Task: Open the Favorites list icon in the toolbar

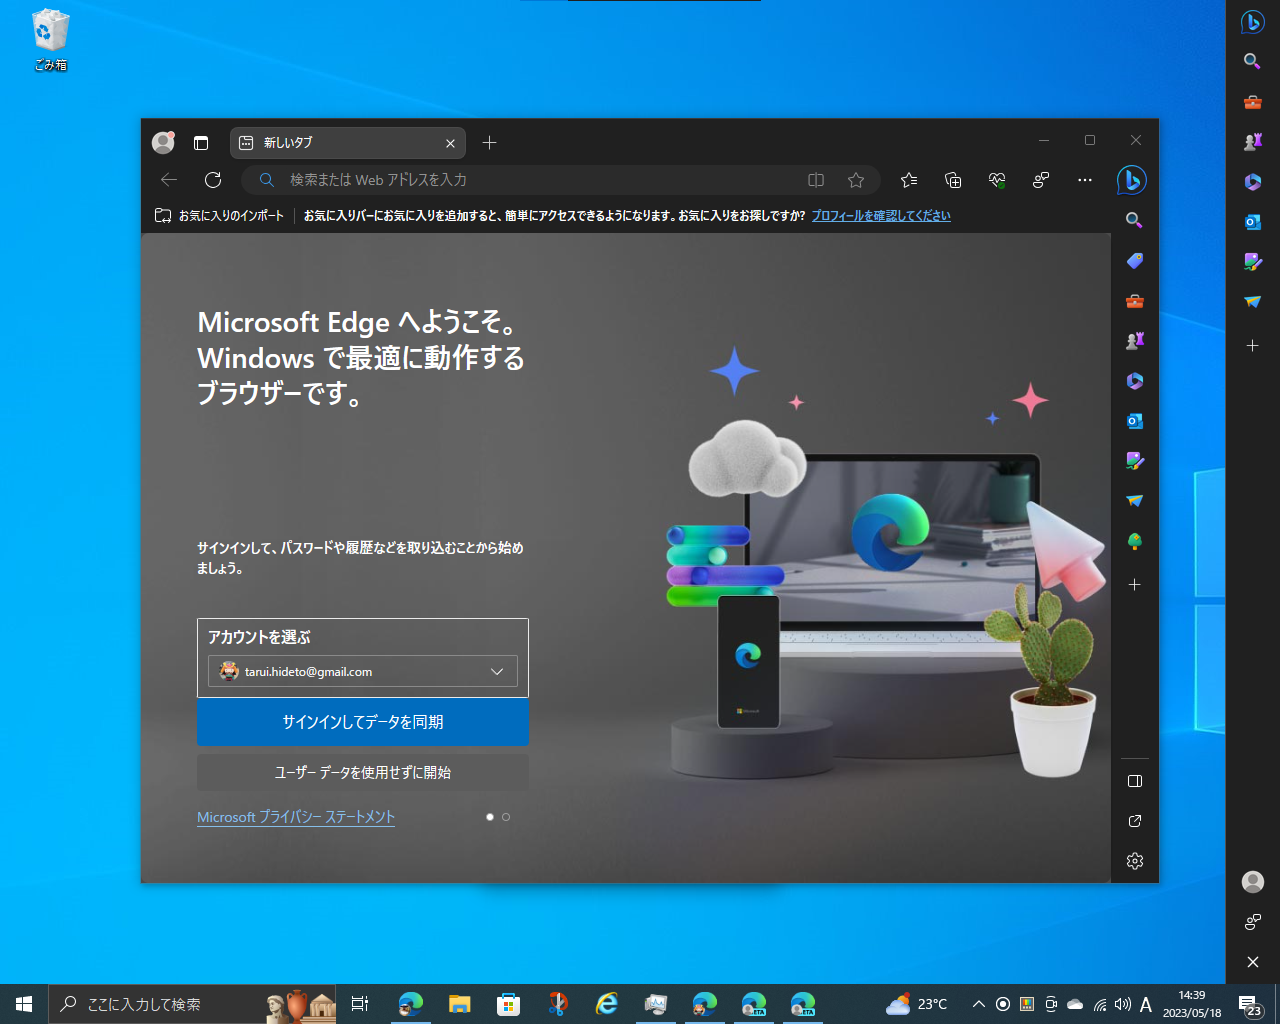Action: 908,180
